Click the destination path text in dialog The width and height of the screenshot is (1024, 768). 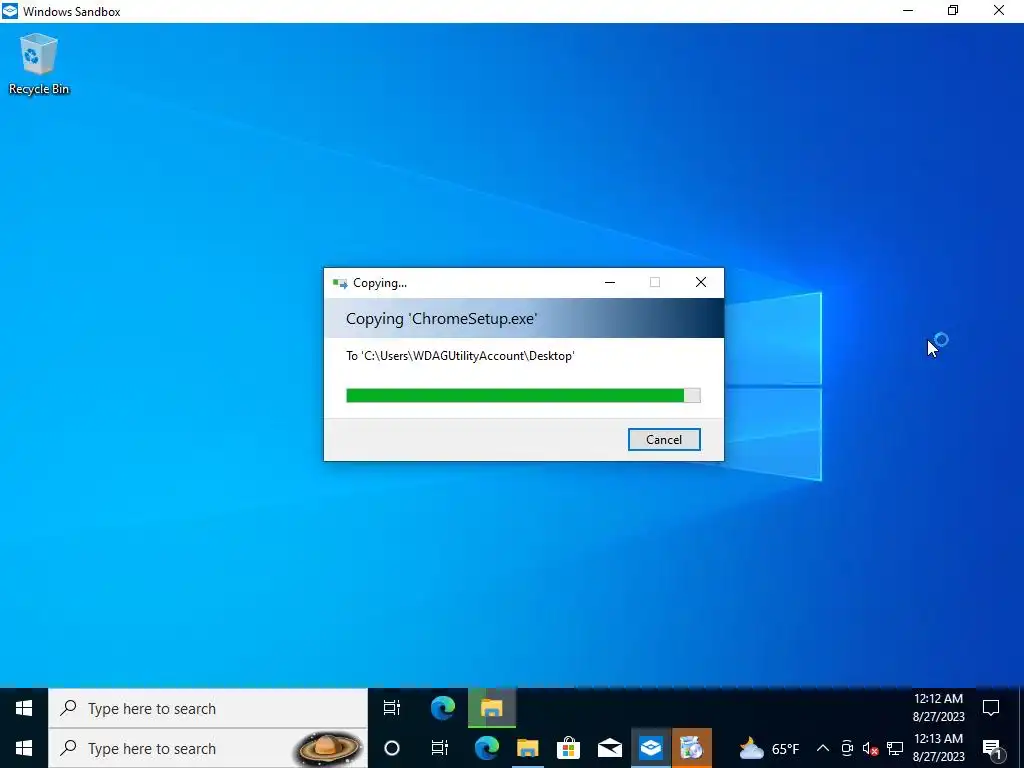pyautogui.click(x=460, y=356)
